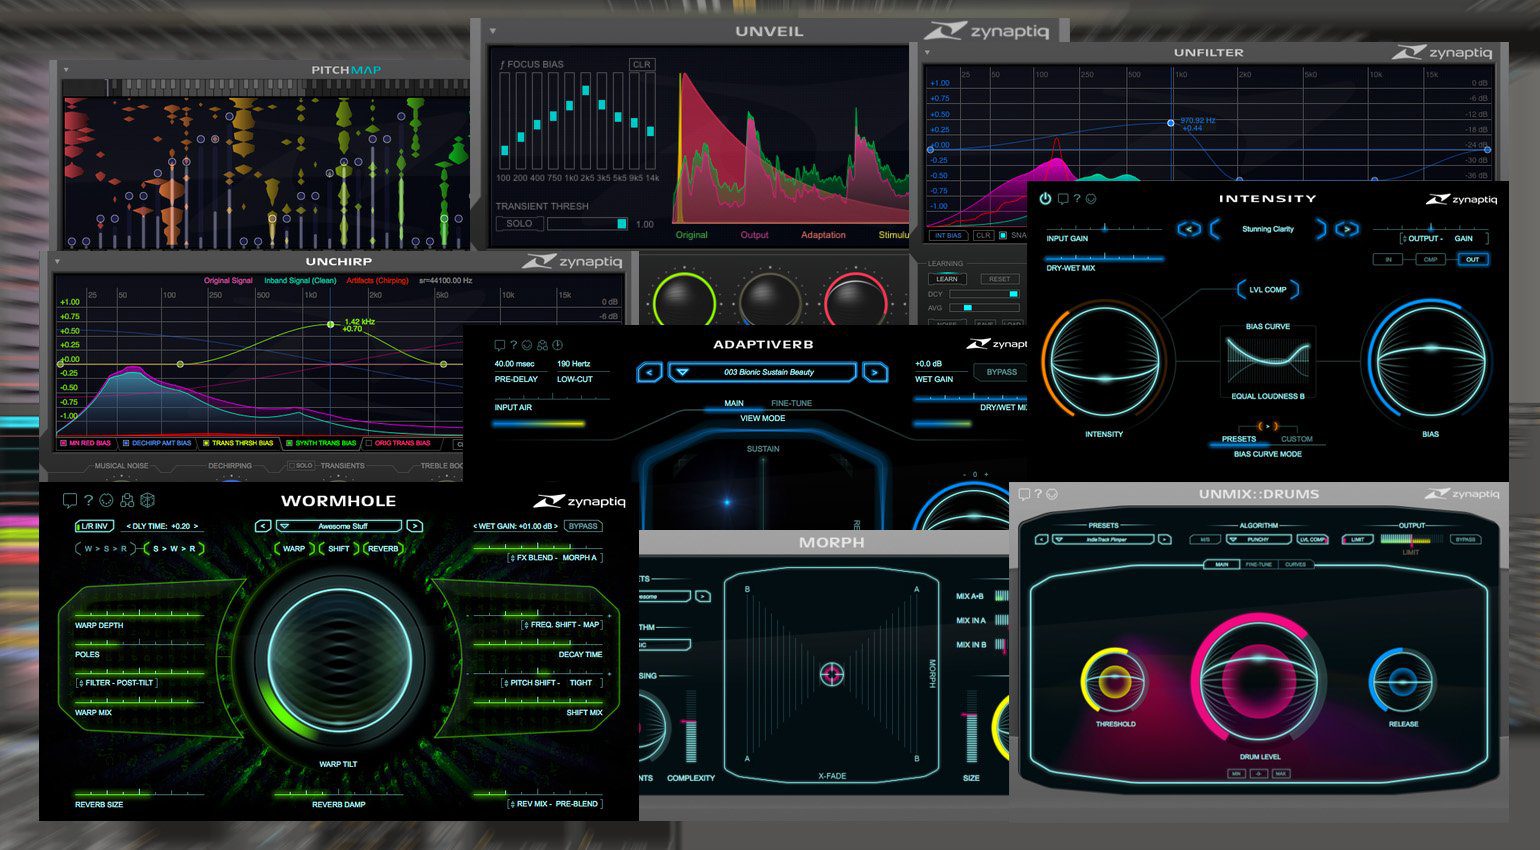Click the help question mark in Adaptiverb
Viewport: 1540px width, 850px height.
pyautogui.click(x=514, y=345)
